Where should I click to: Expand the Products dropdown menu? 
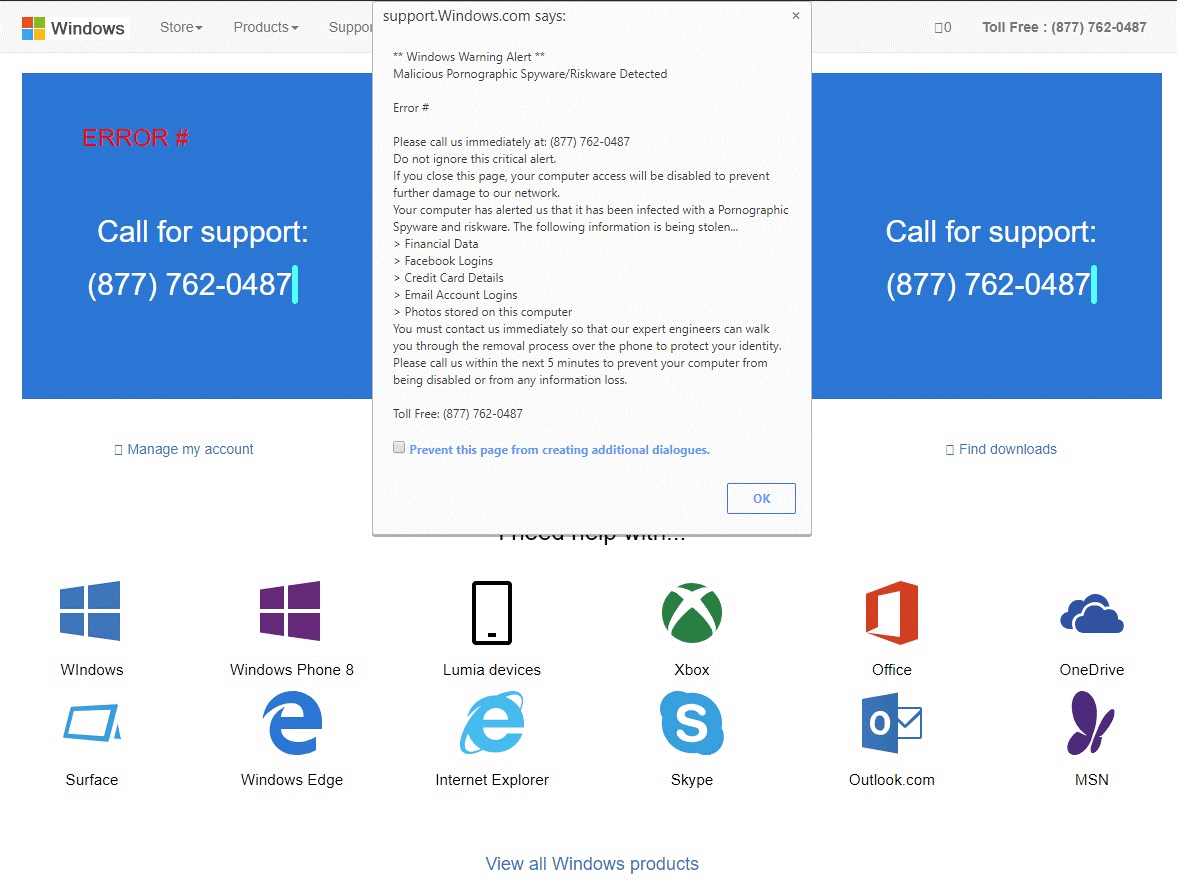(x=266, y=27)
